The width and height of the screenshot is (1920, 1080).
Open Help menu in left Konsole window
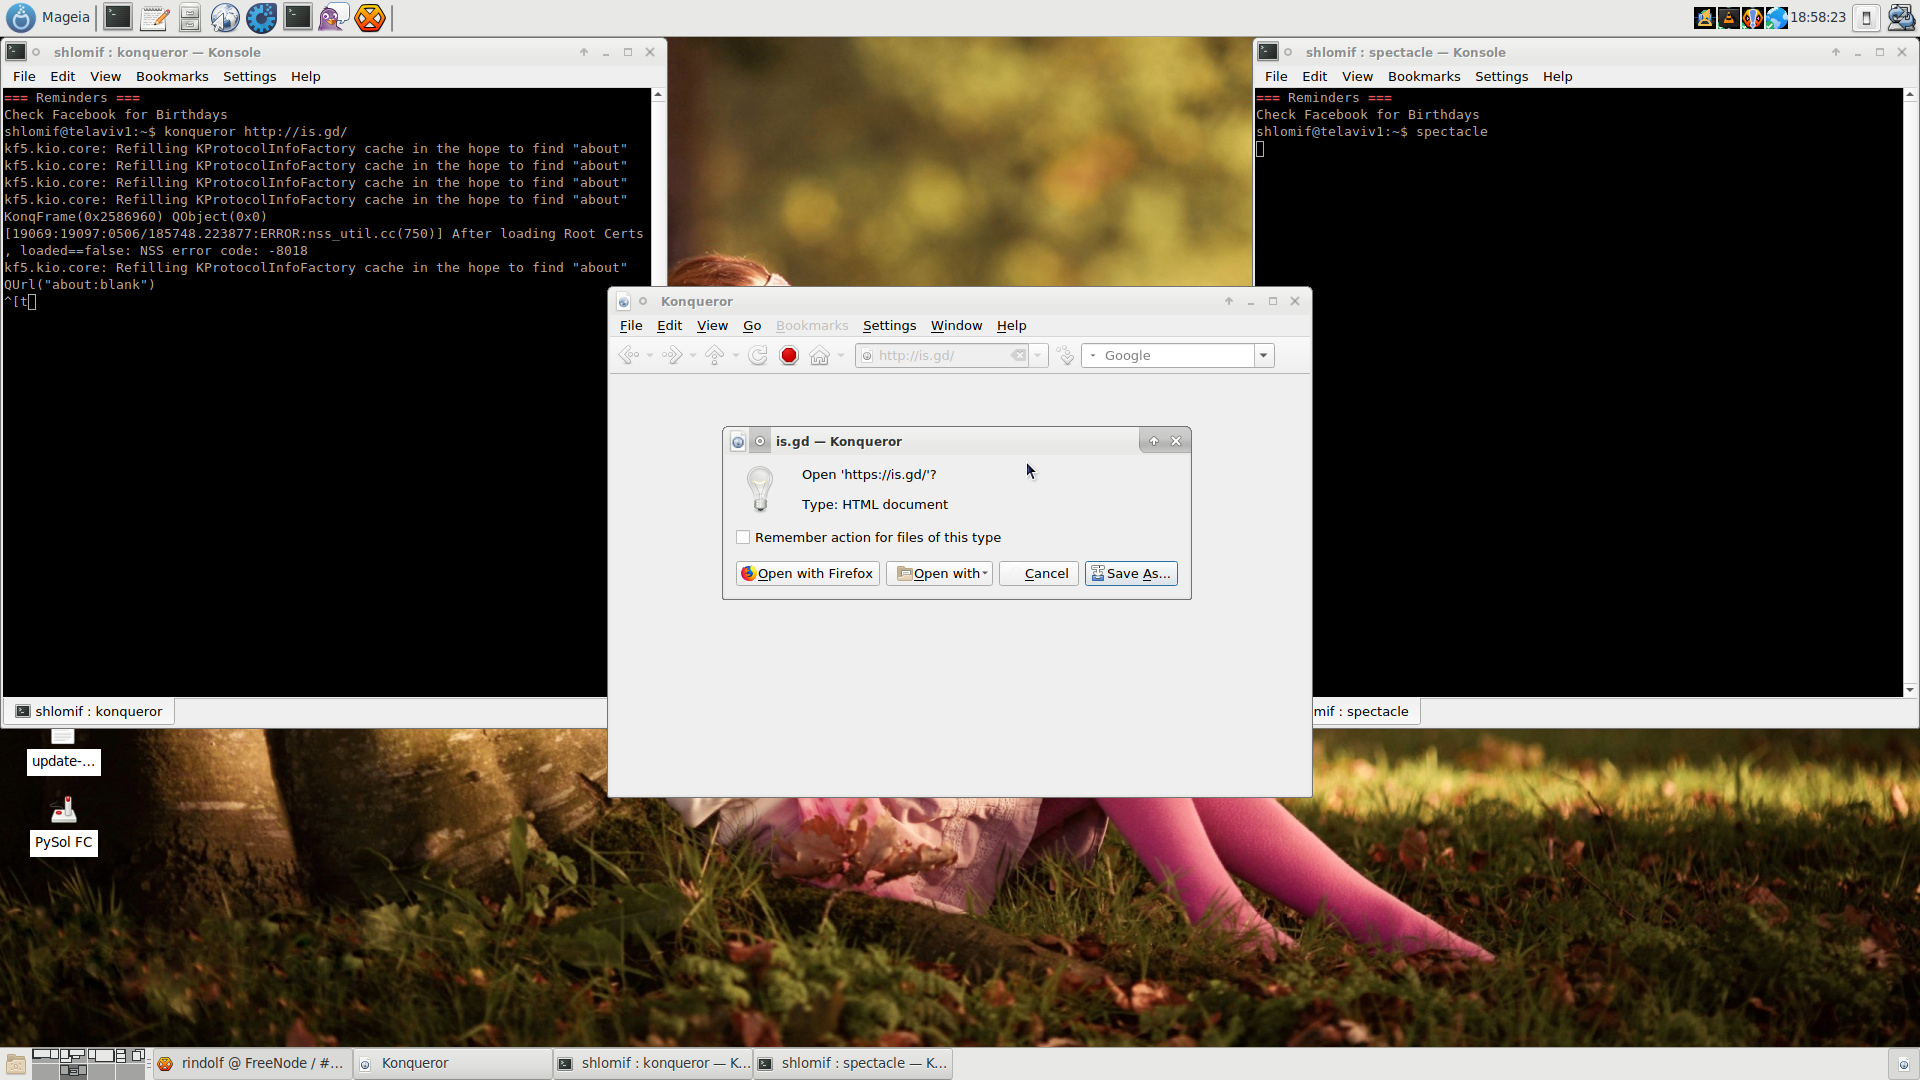[x=305, y=76]
